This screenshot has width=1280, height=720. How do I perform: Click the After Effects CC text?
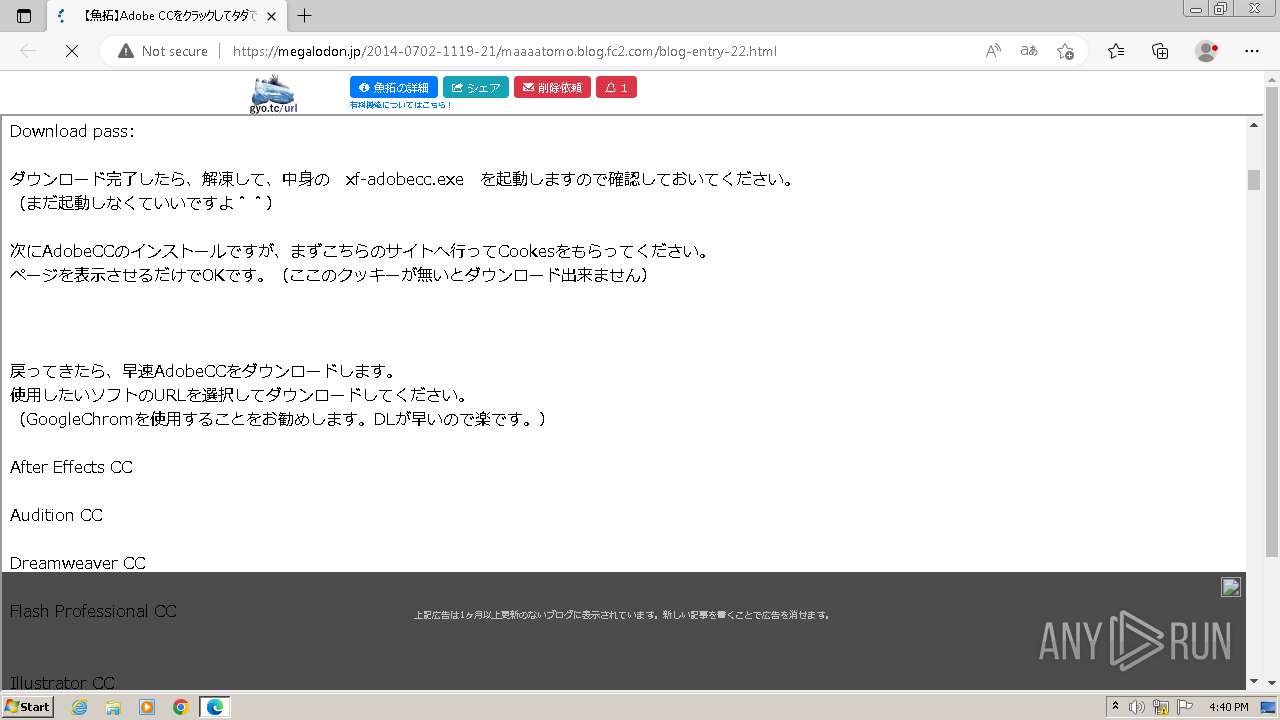coord(71,467)
